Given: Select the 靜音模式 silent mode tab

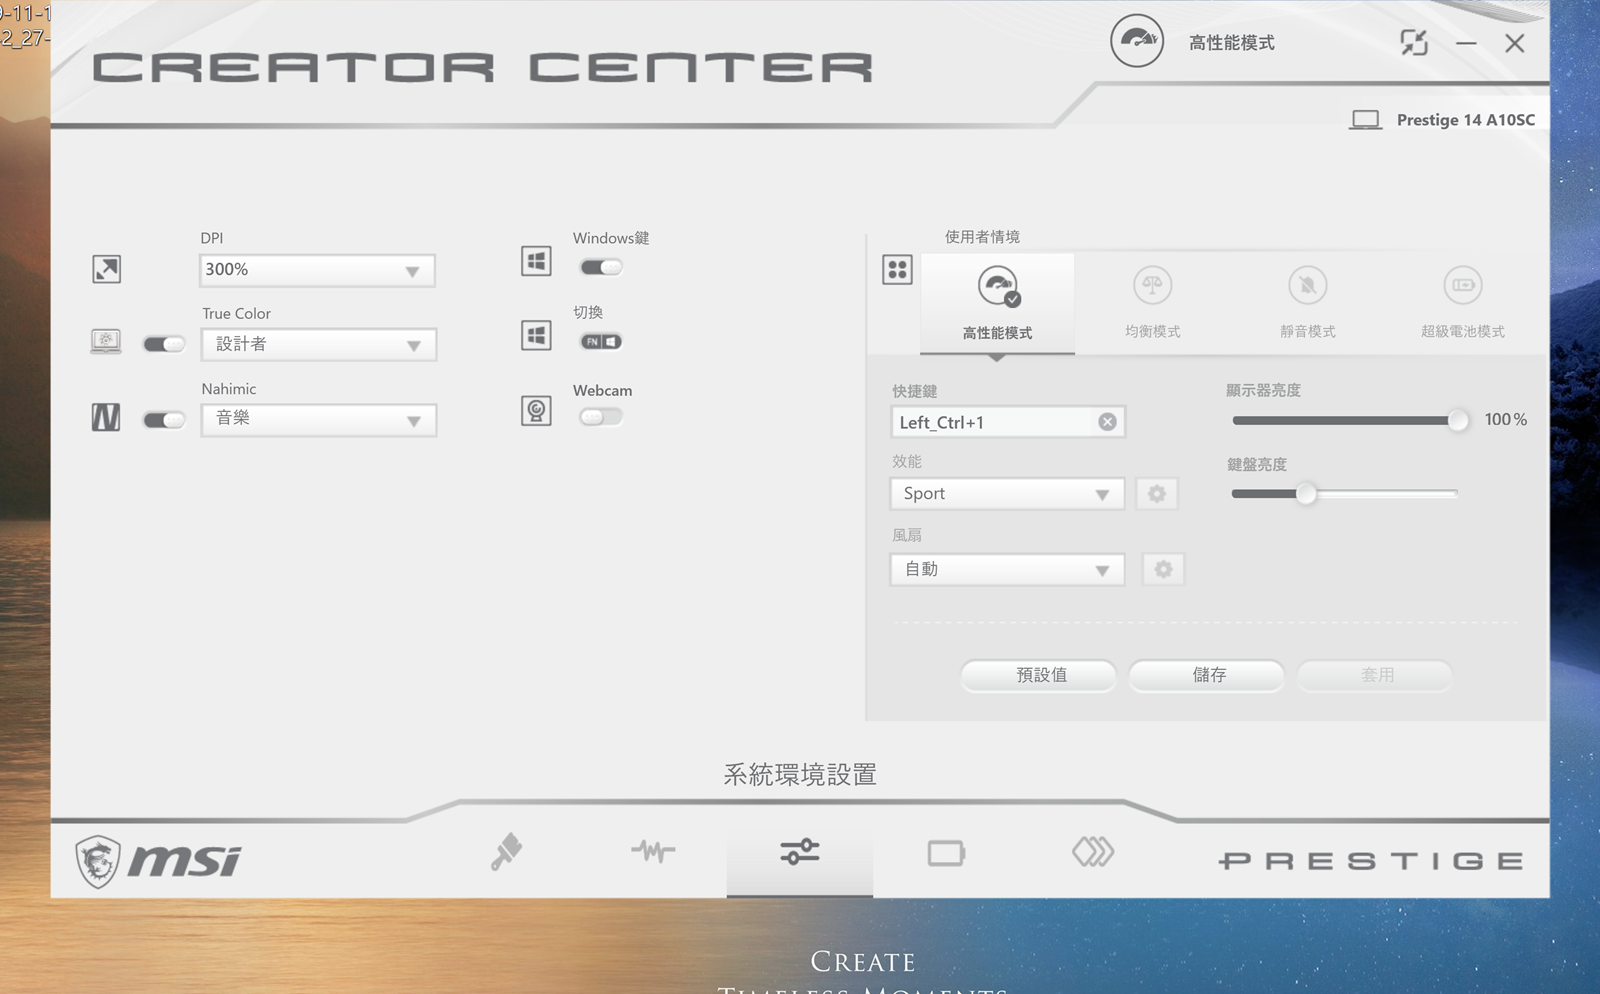Looking at the screenshot, I should [x=1307, y=302].
